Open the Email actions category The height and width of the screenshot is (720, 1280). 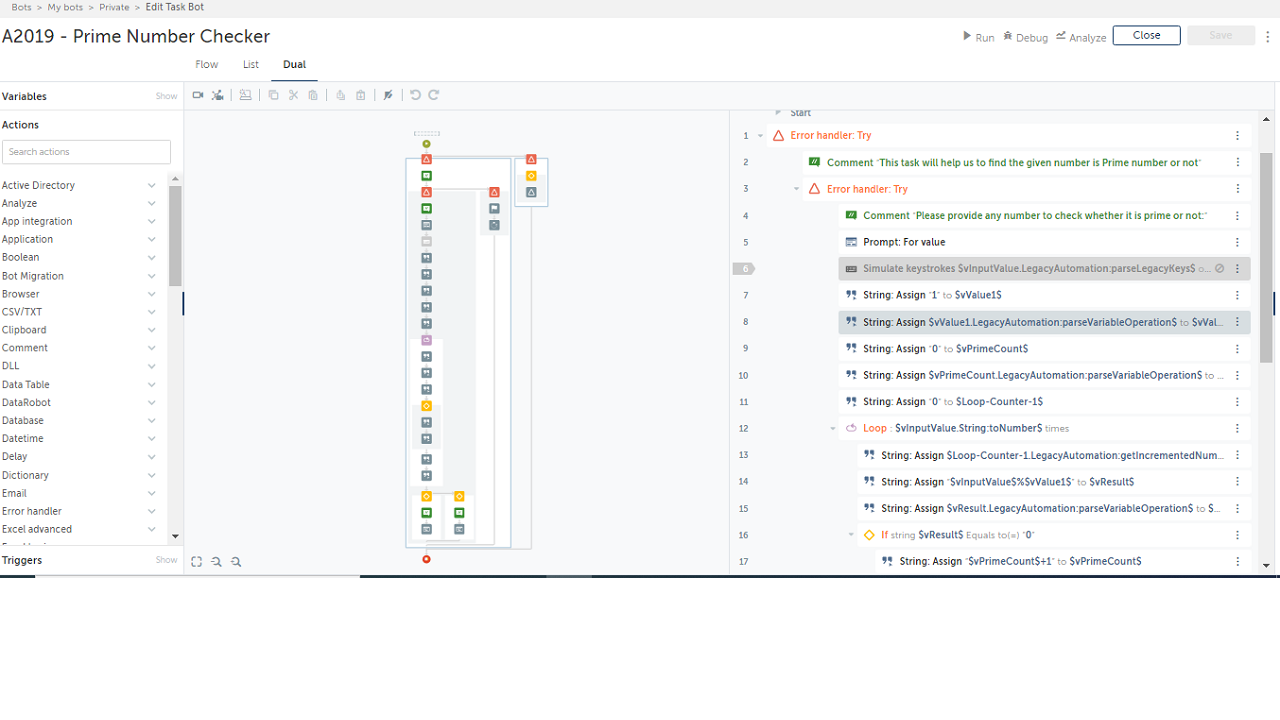click(79, 493)
